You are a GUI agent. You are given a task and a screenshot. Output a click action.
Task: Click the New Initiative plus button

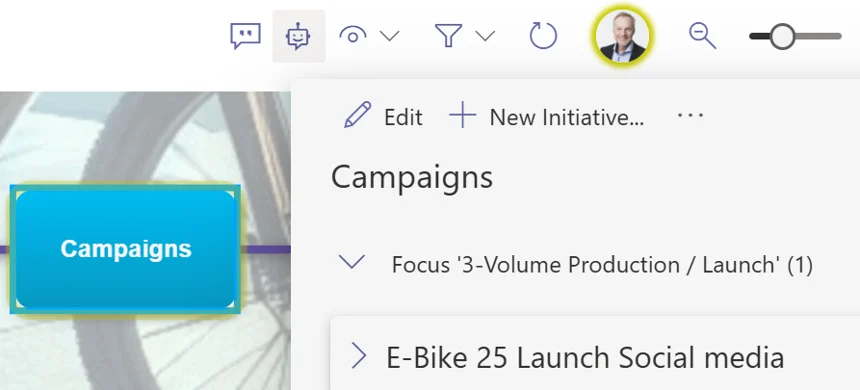(x=546, y=116)
